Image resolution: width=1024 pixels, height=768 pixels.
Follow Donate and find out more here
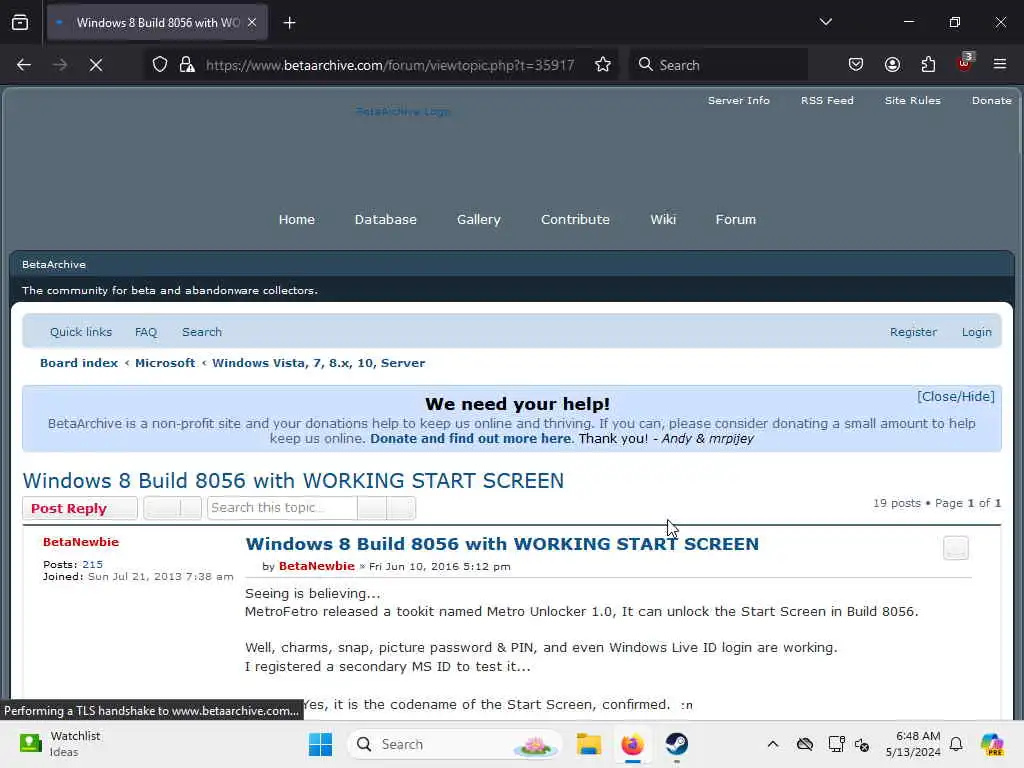click(470, 439)
